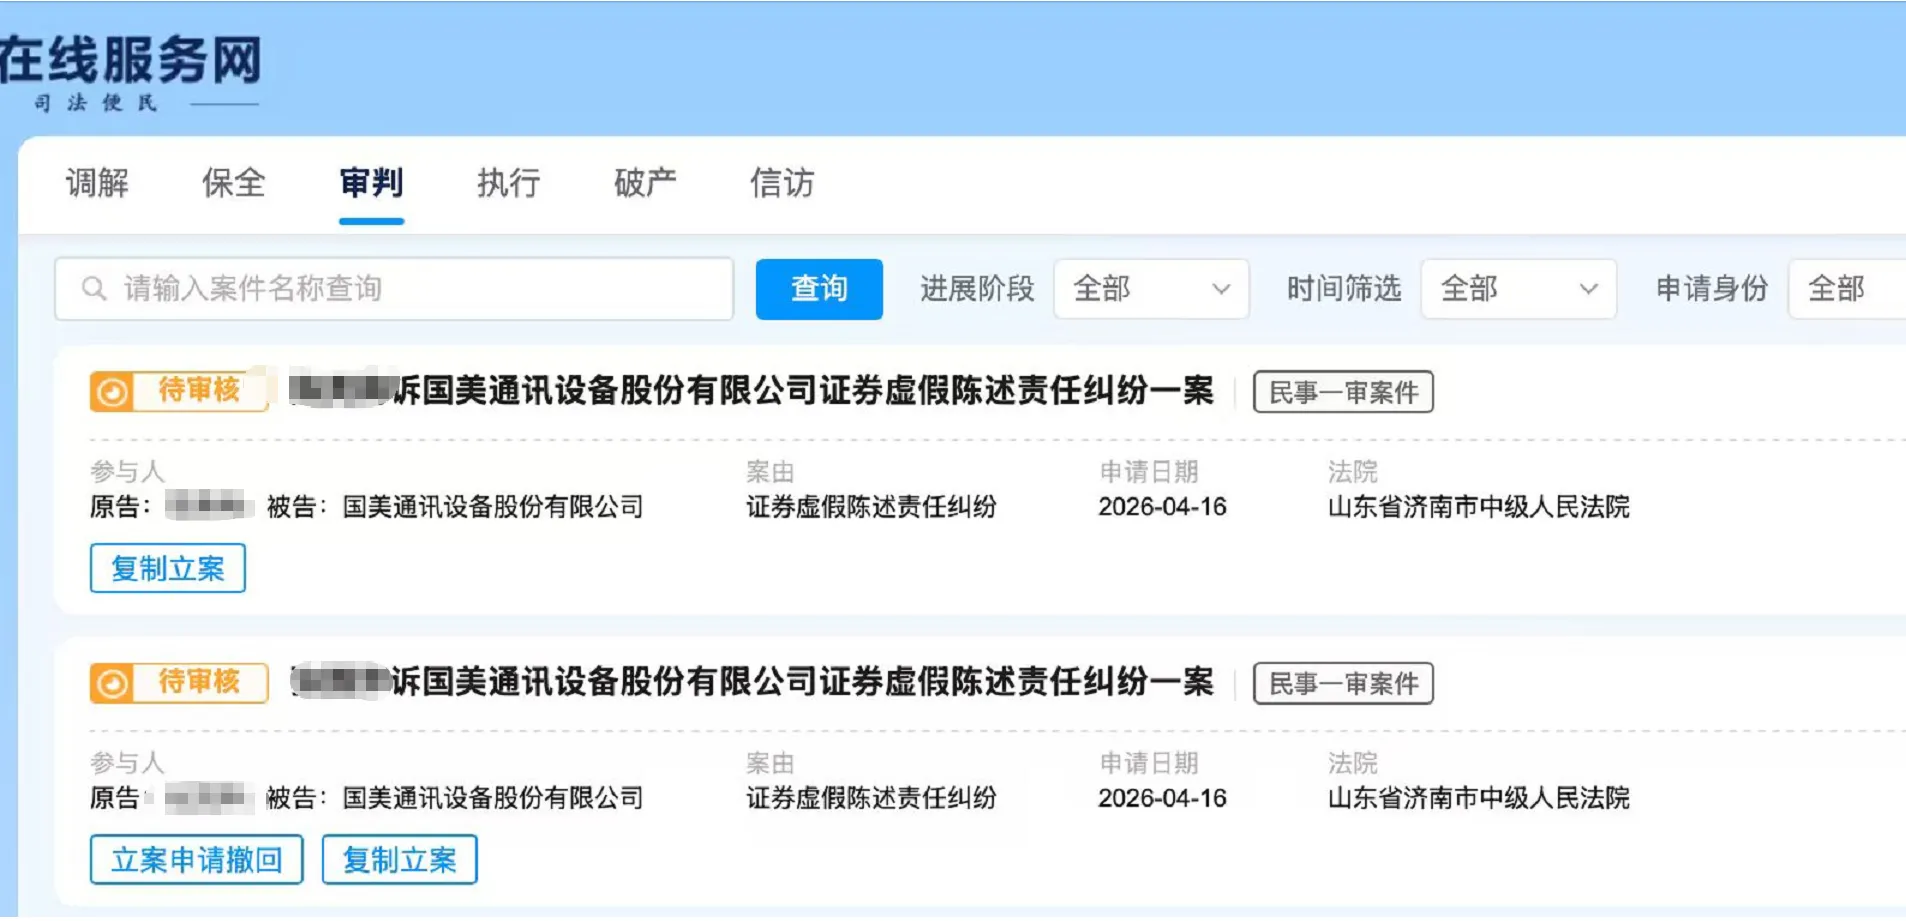Viewport: 1906px width, 921px height.
Task: Focus the case name search field
Action: click(x=394, y=289)
